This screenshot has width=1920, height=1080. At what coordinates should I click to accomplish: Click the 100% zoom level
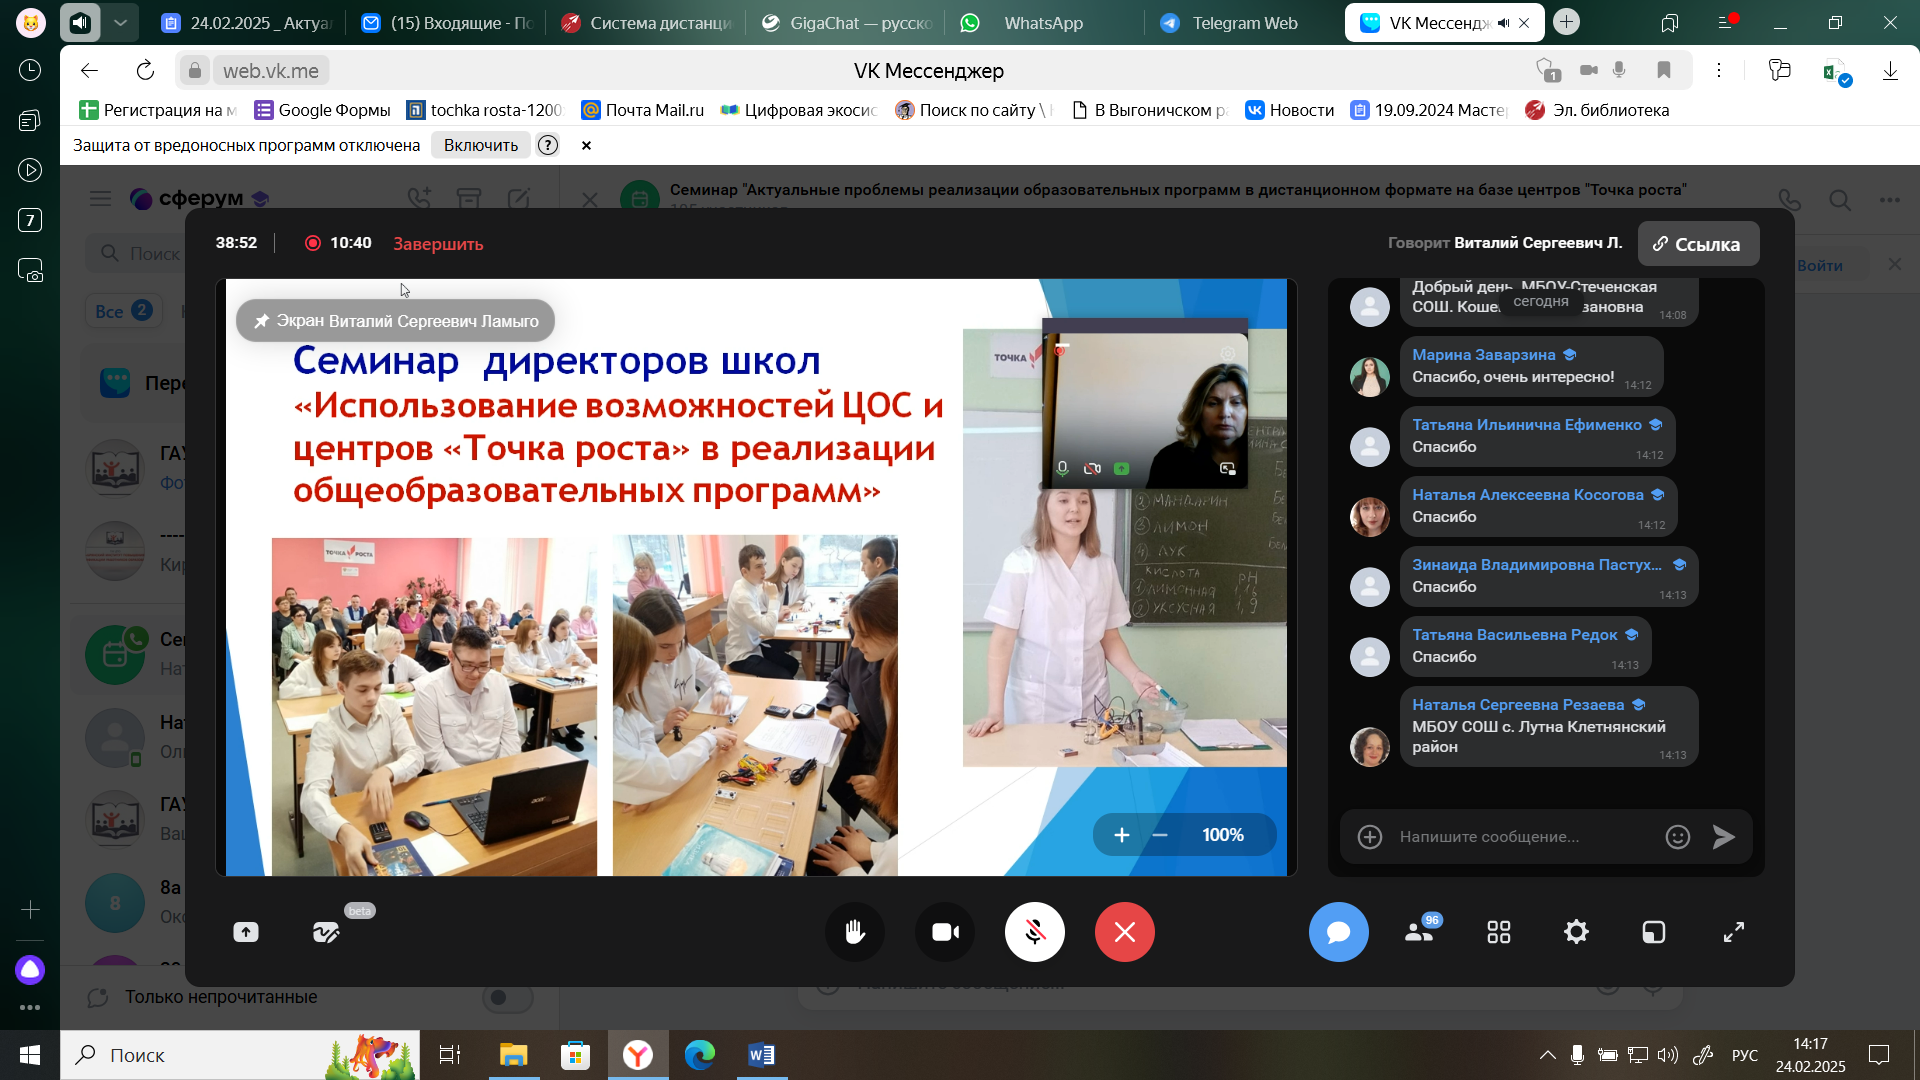pos(1223,835)
